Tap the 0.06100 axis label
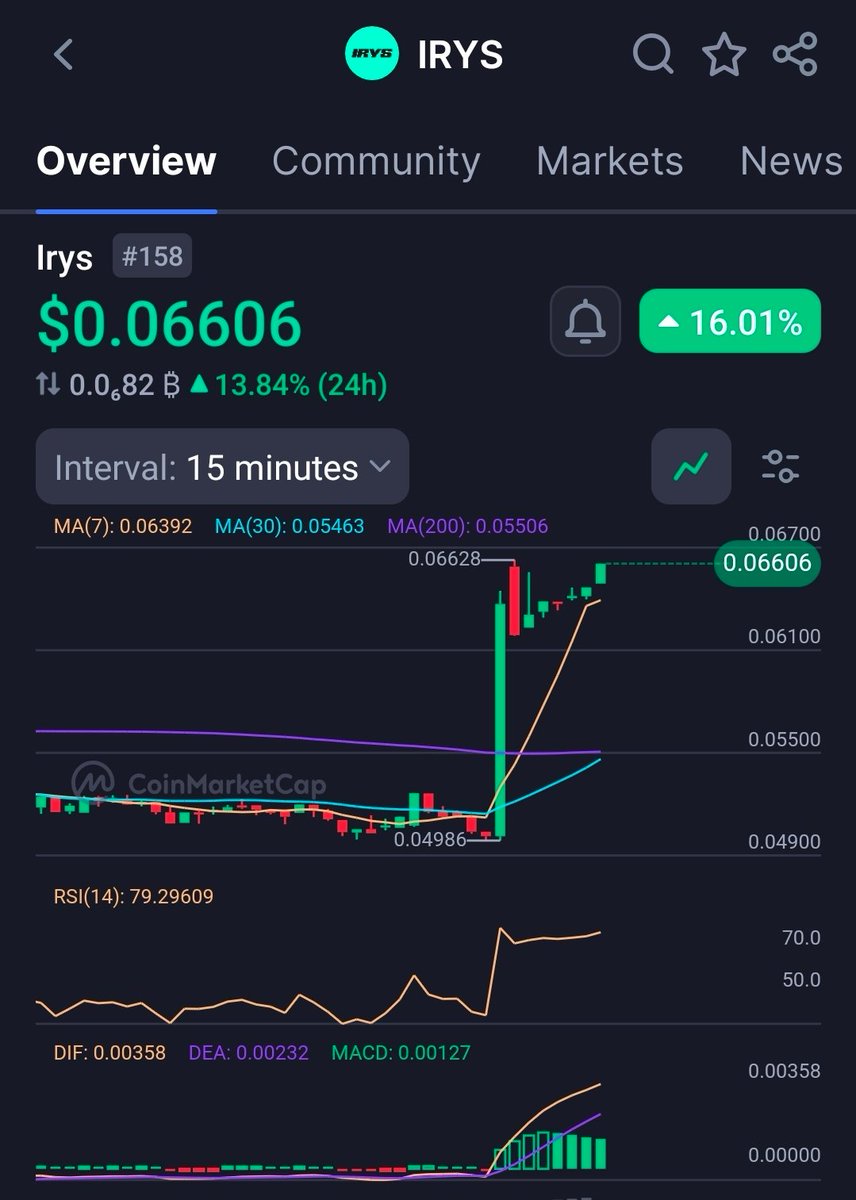The width and height of the screenshot is (856, 1200). (784, 637)
